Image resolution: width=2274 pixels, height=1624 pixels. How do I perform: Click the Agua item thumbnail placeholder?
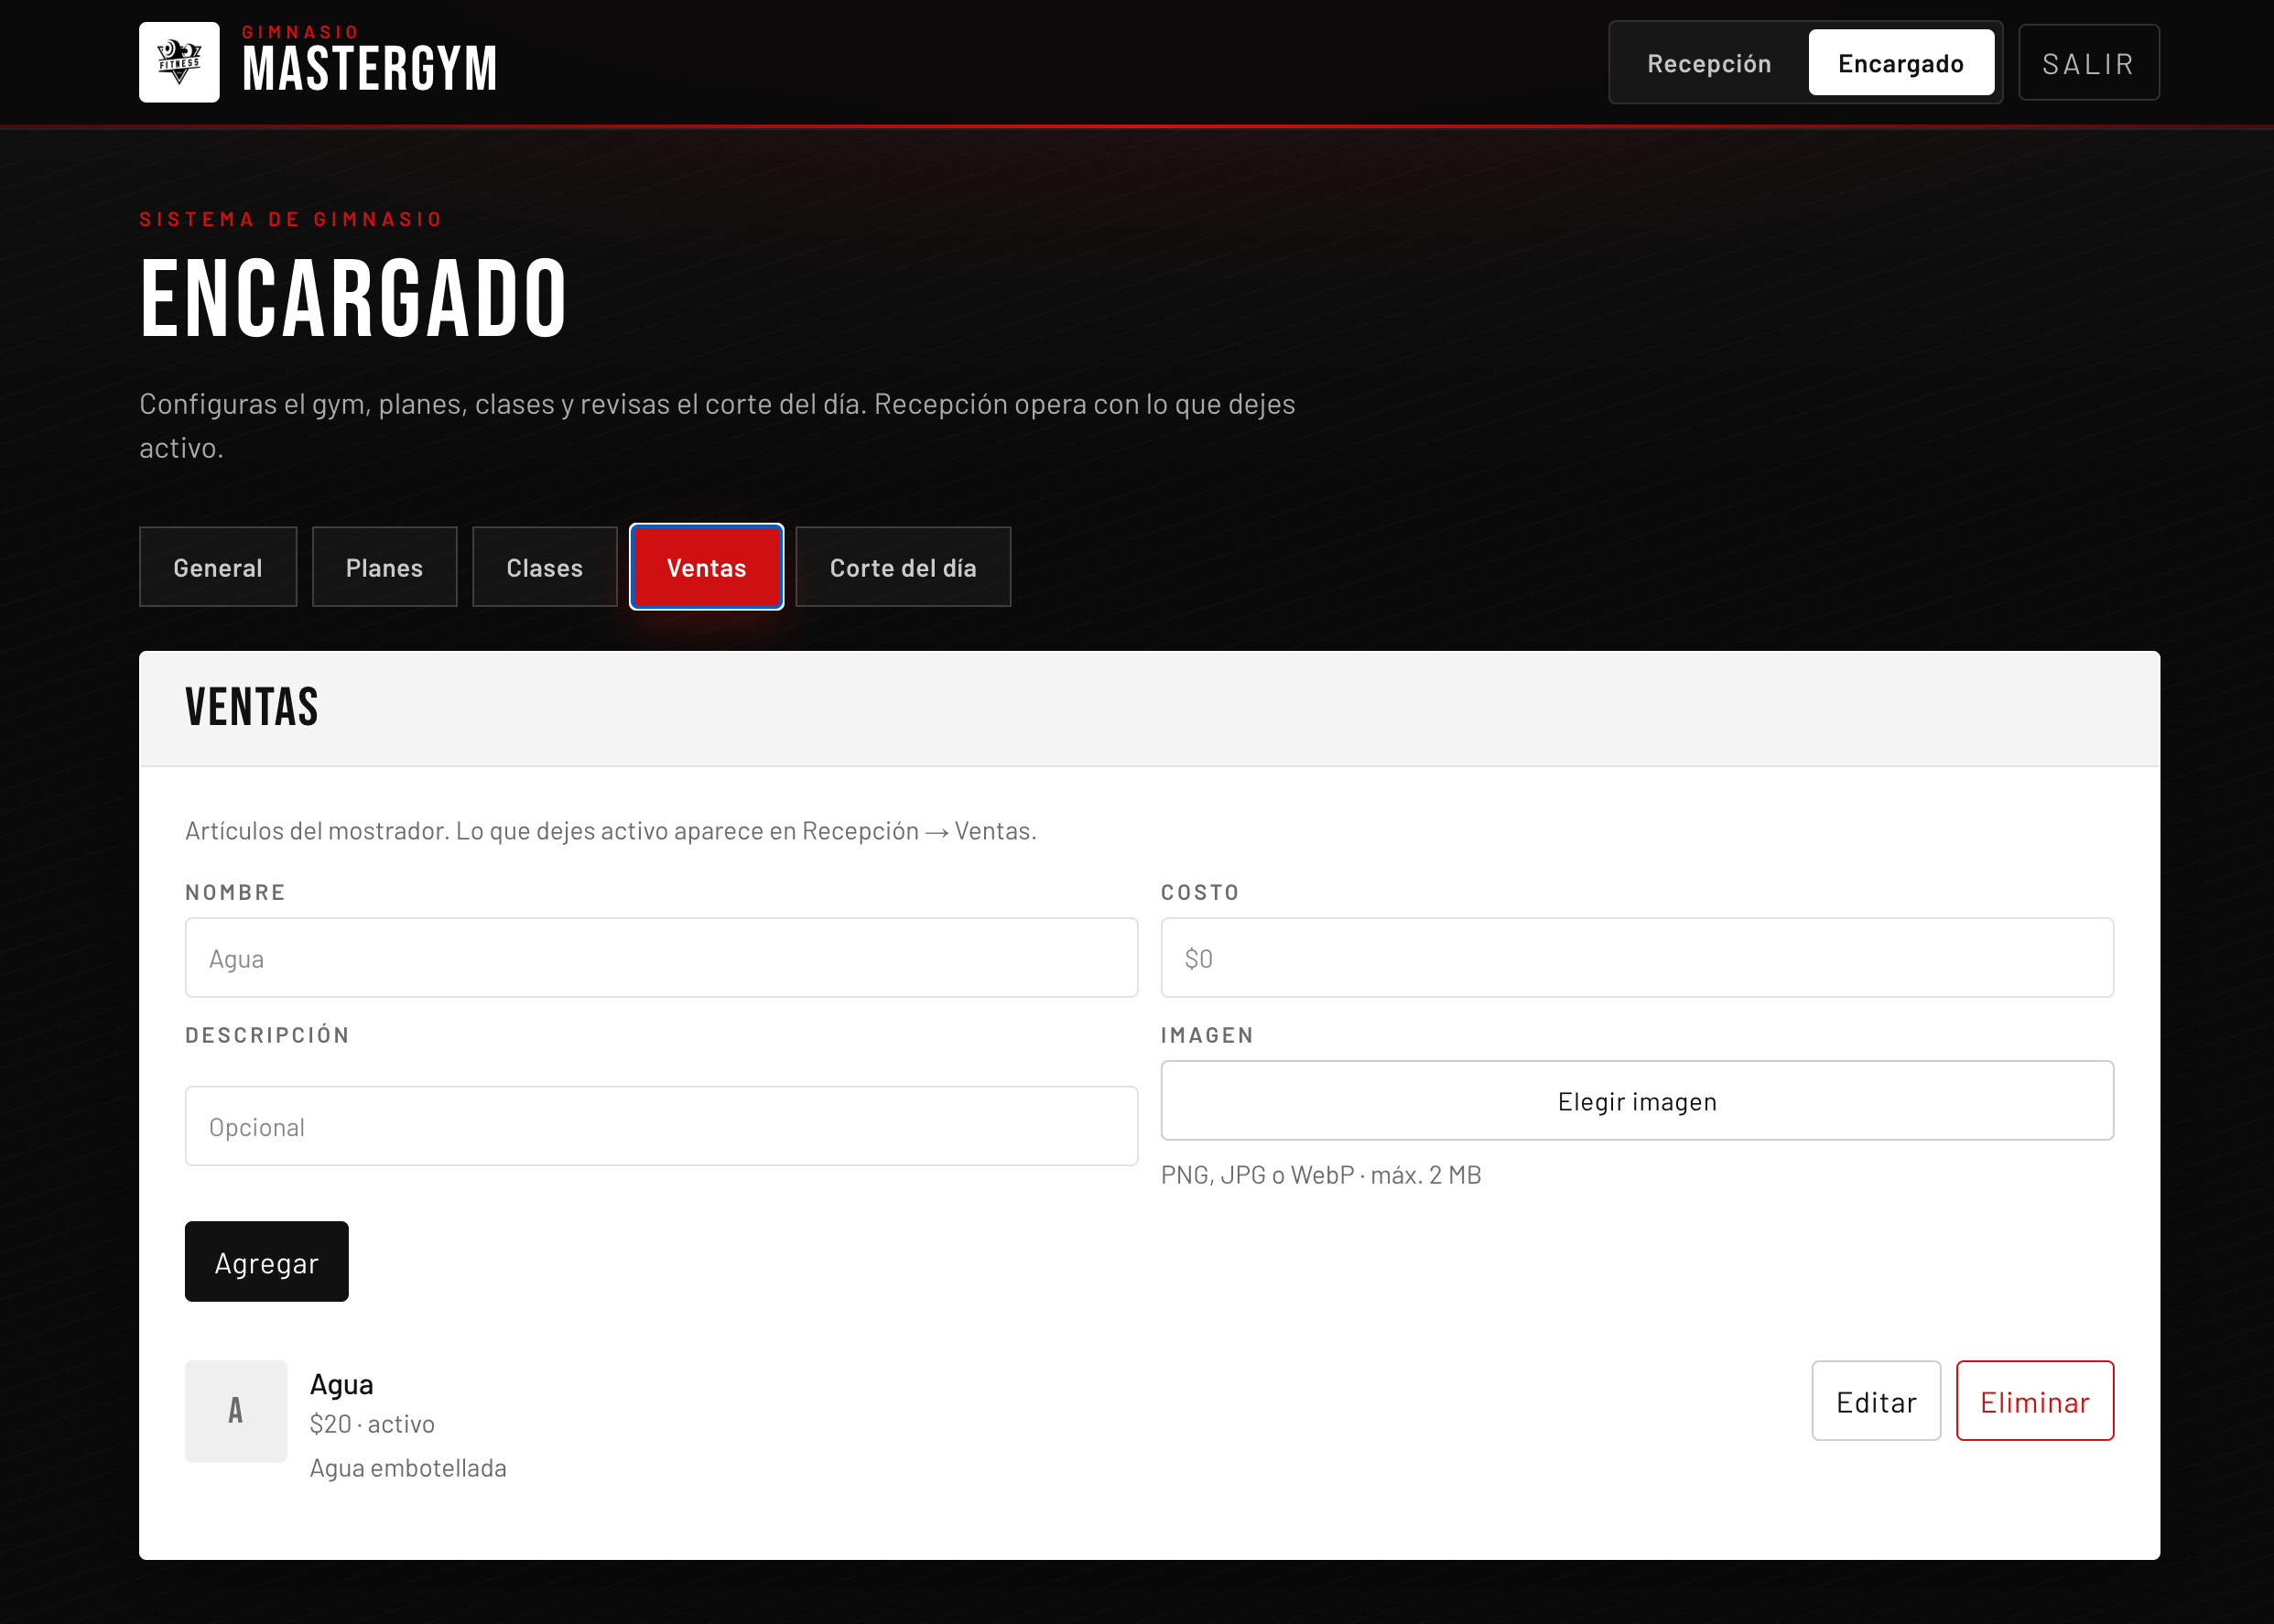pos(236,1411)
